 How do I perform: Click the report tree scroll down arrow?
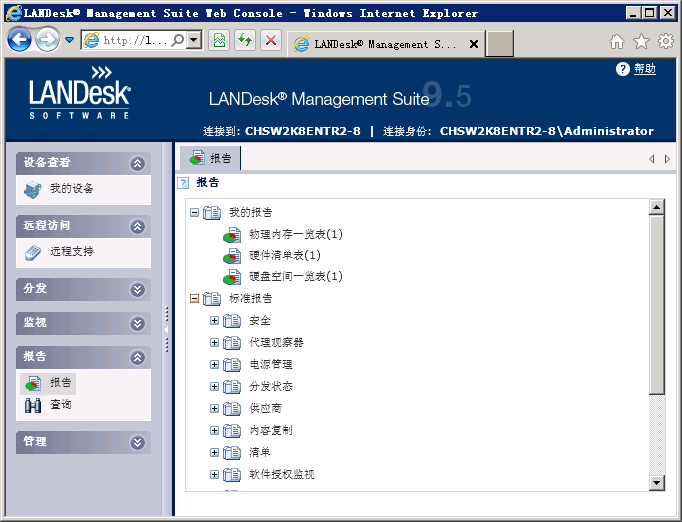coord(656,482)
